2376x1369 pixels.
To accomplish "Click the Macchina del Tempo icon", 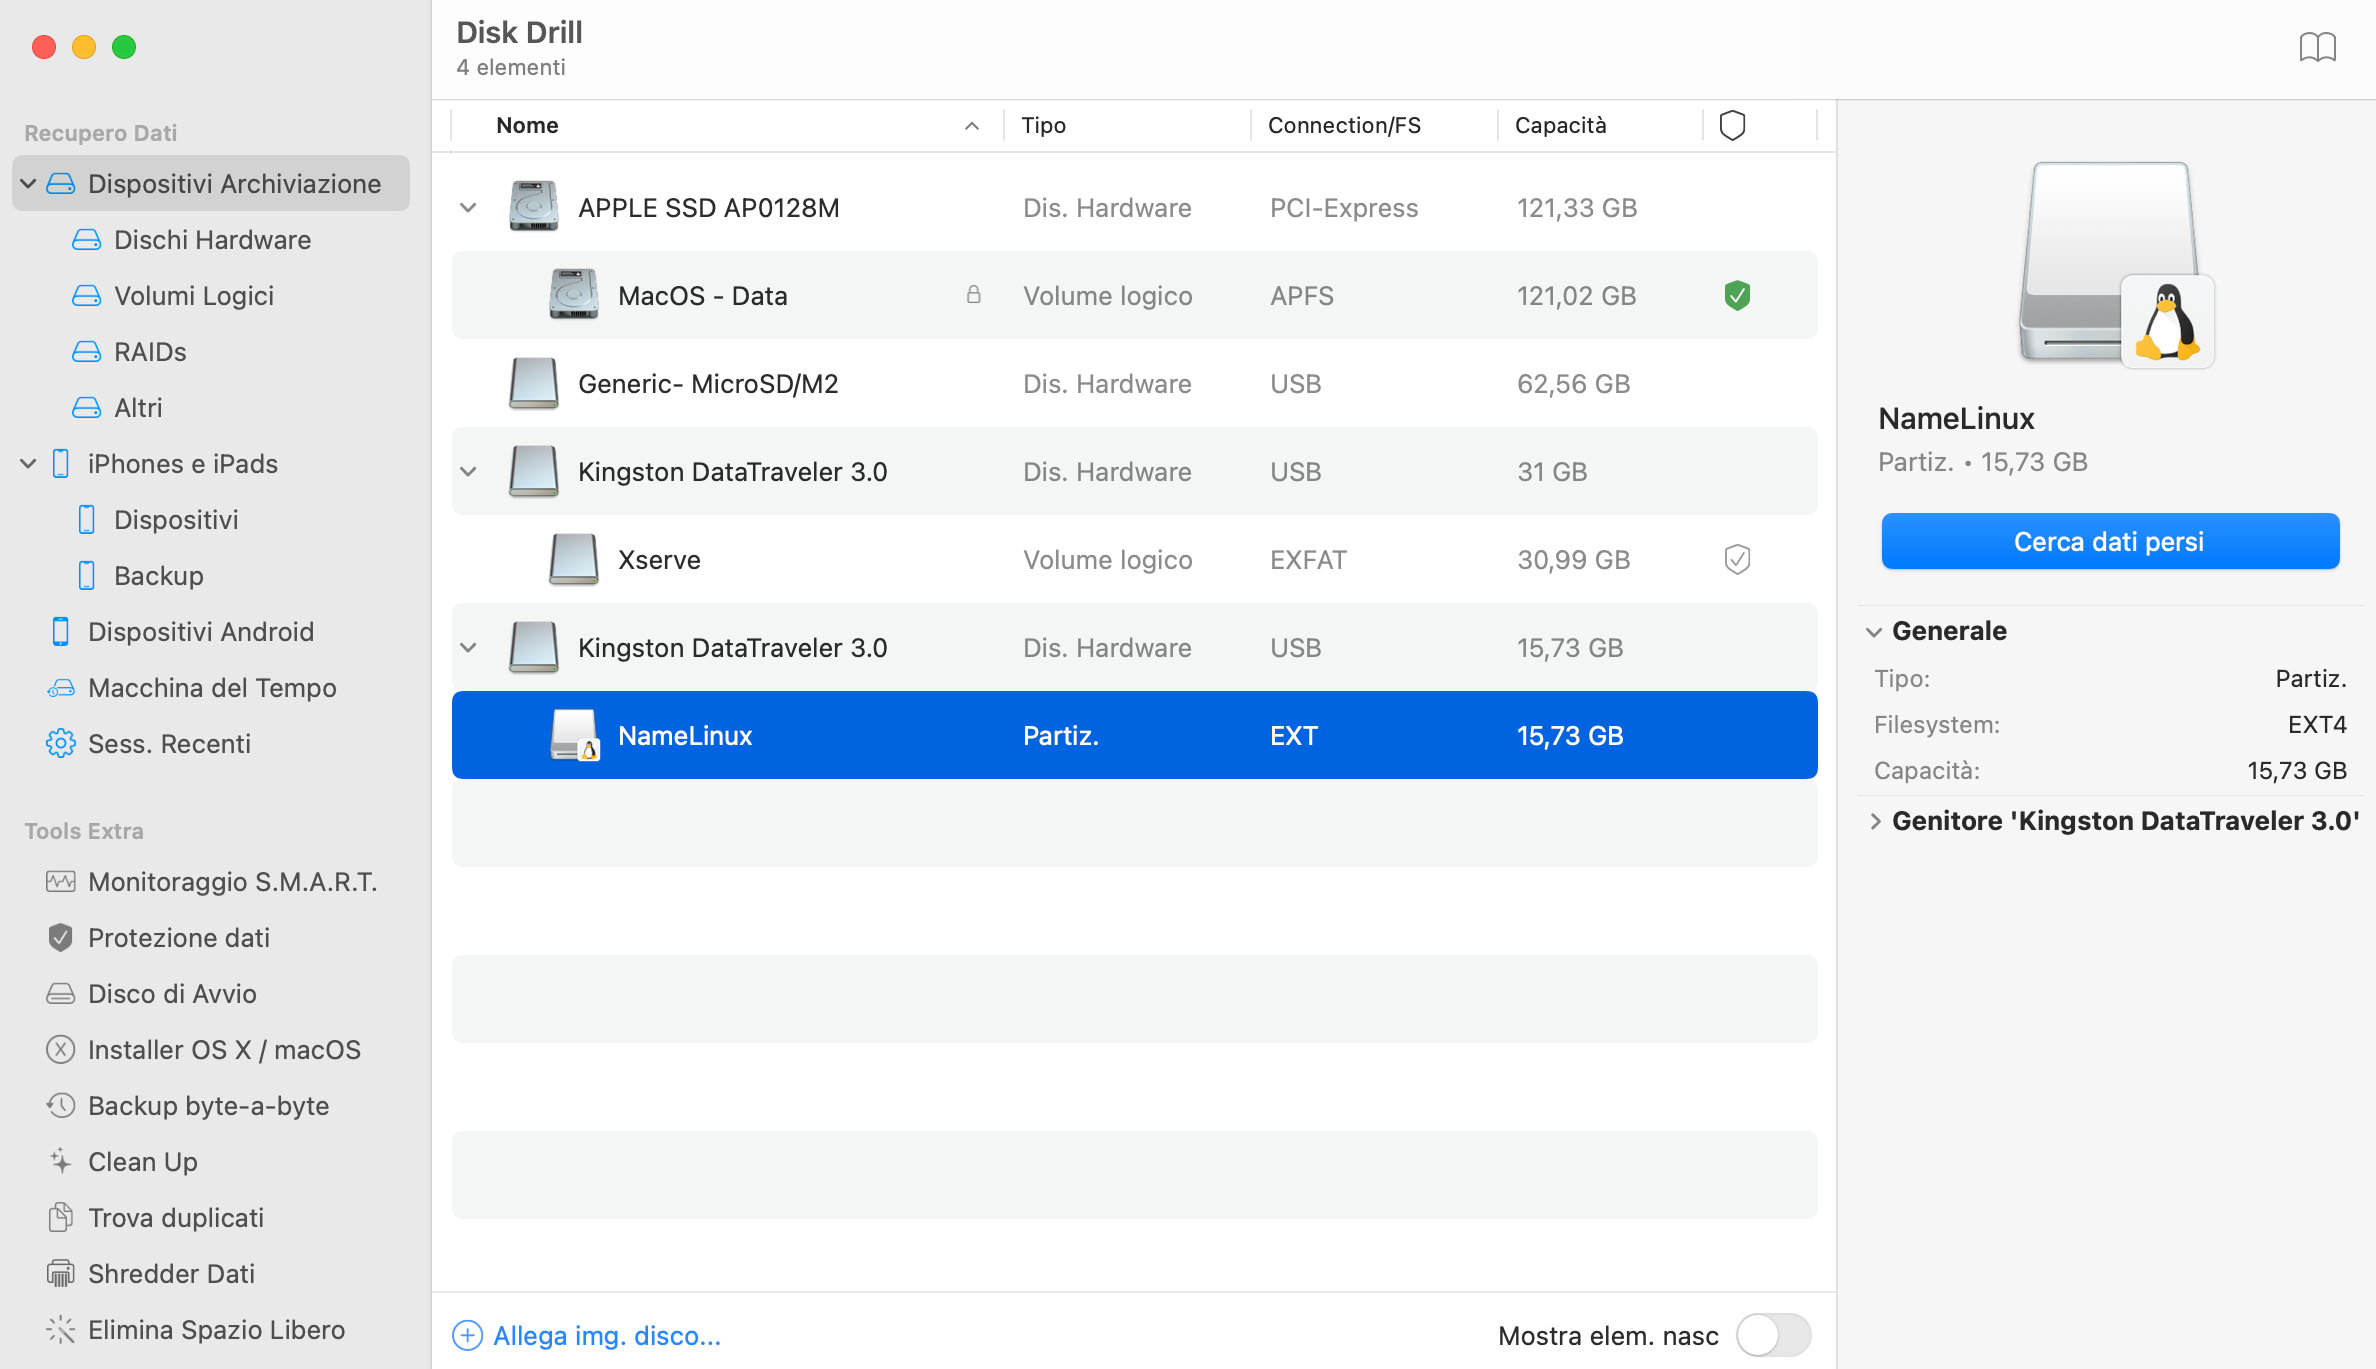I will pos(60,688).
